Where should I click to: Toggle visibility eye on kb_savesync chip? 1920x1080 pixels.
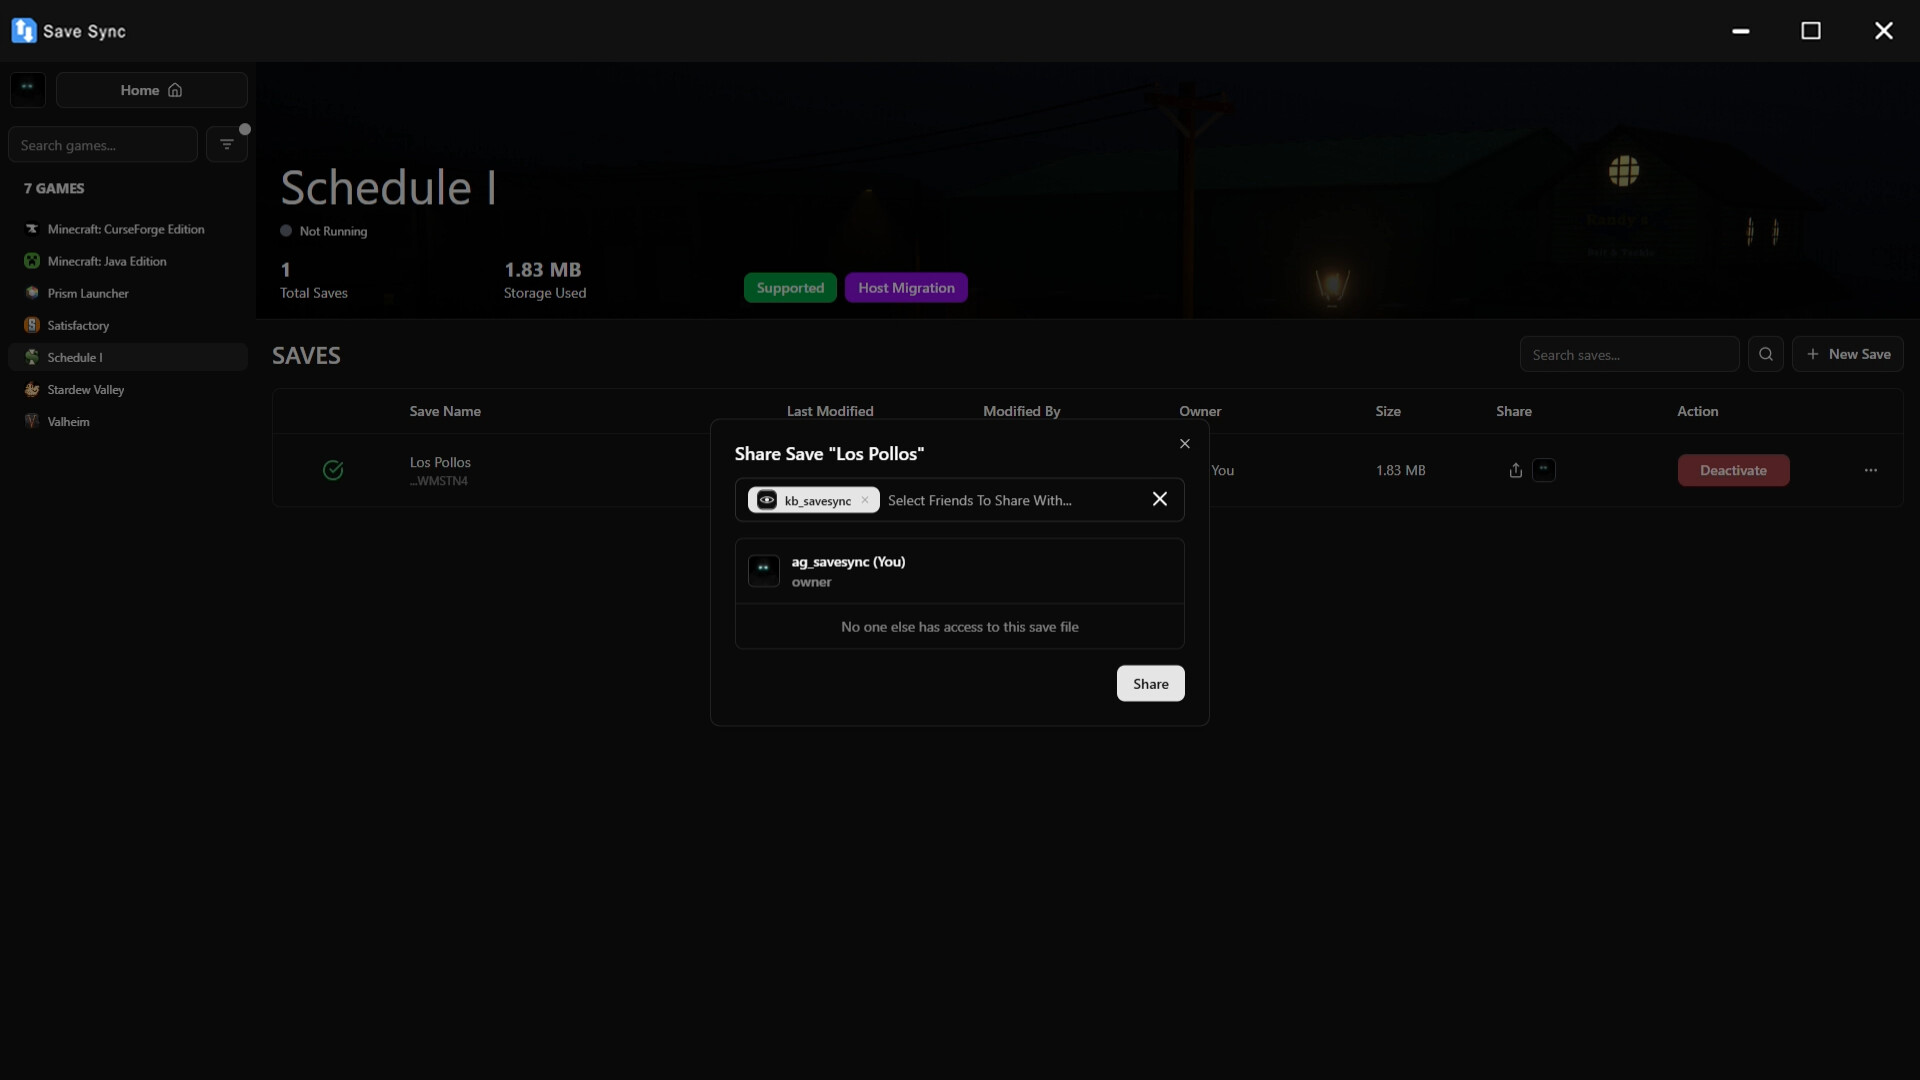(766, 500)
